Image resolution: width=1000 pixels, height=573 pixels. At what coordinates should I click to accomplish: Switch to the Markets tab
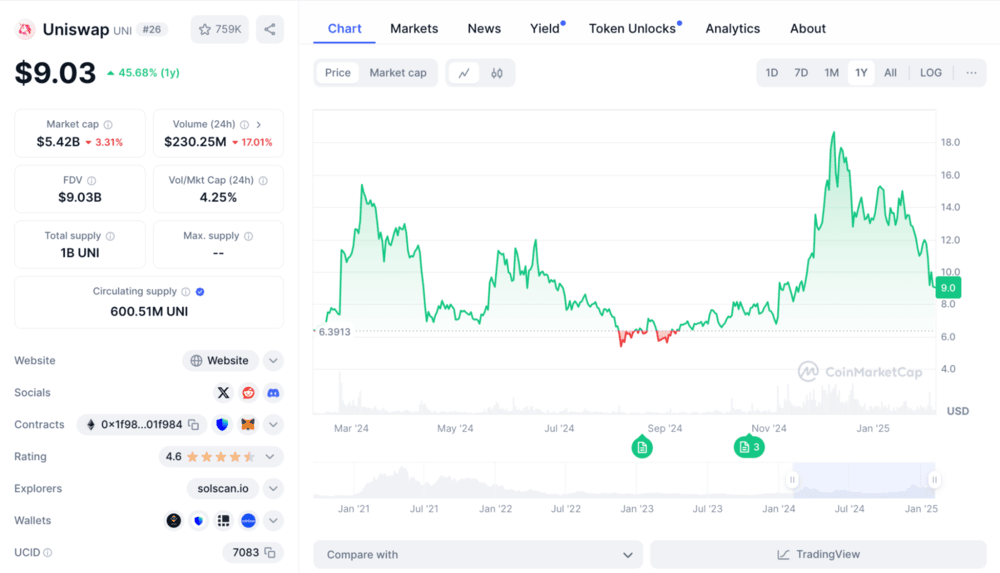click(414, 28)
